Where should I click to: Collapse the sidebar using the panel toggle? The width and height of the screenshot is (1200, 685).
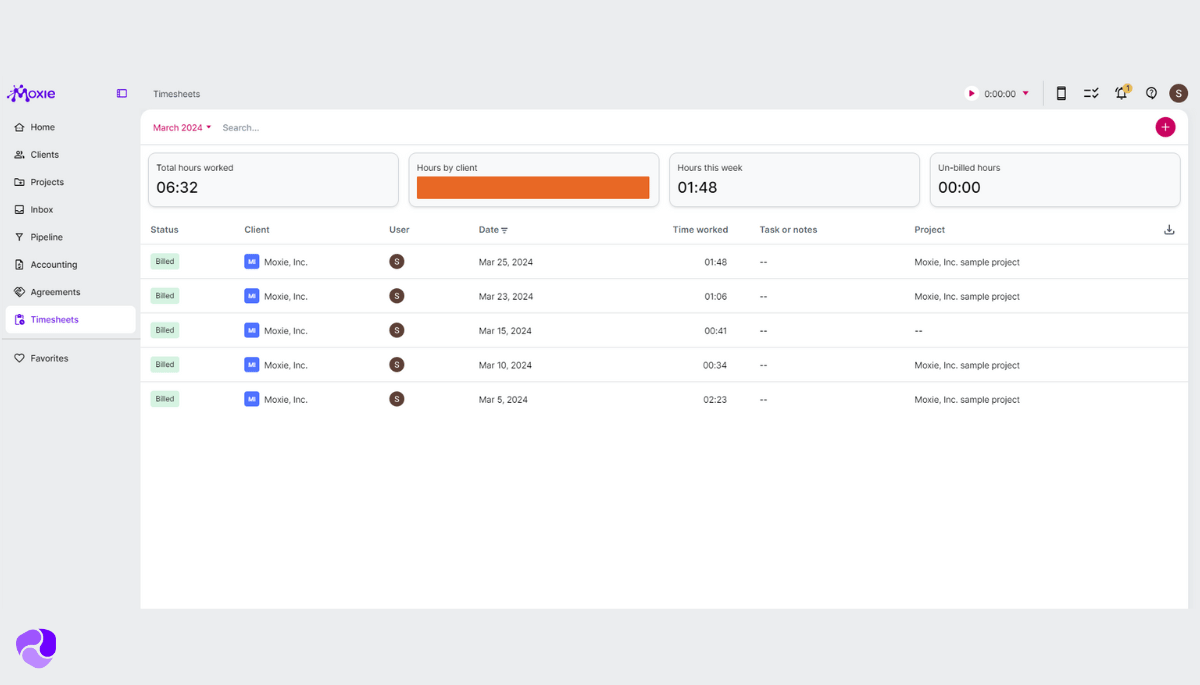tap(121, 93)
